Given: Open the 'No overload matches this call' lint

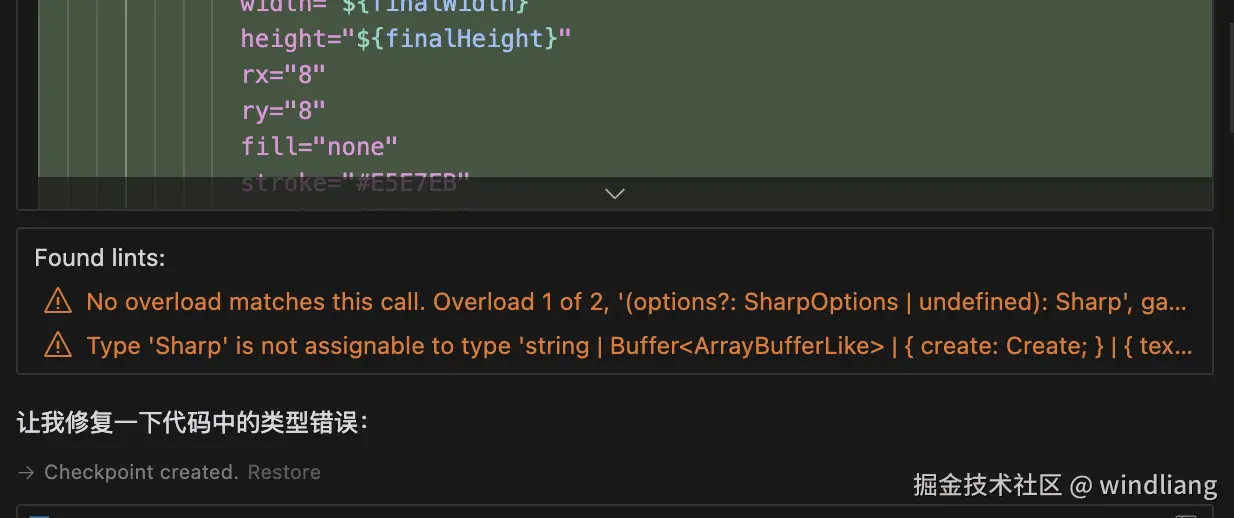Looking at the screenshot, I should [635, 301].
